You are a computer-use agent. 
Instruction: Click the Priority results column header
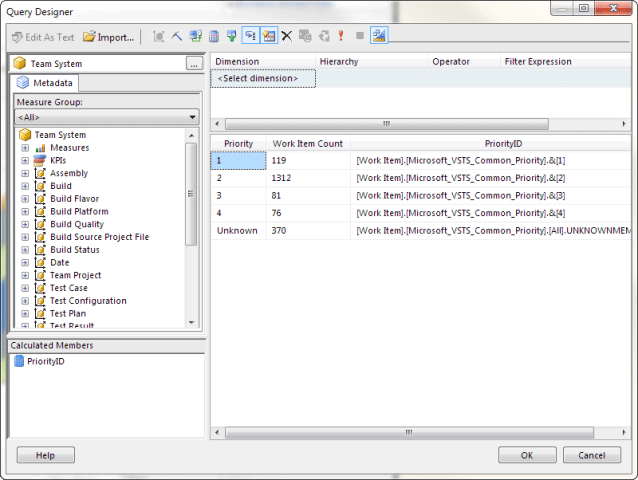coord(238,144)
